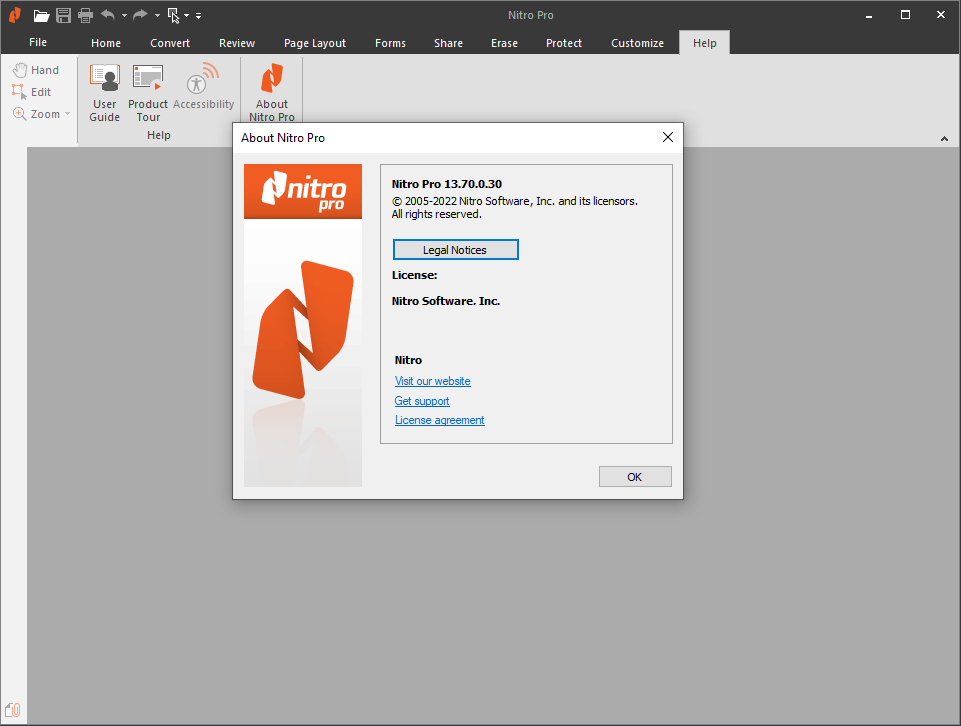Select the Help ribbon tab
This screenshot has width=961, height=726.
tap(705, 43)
